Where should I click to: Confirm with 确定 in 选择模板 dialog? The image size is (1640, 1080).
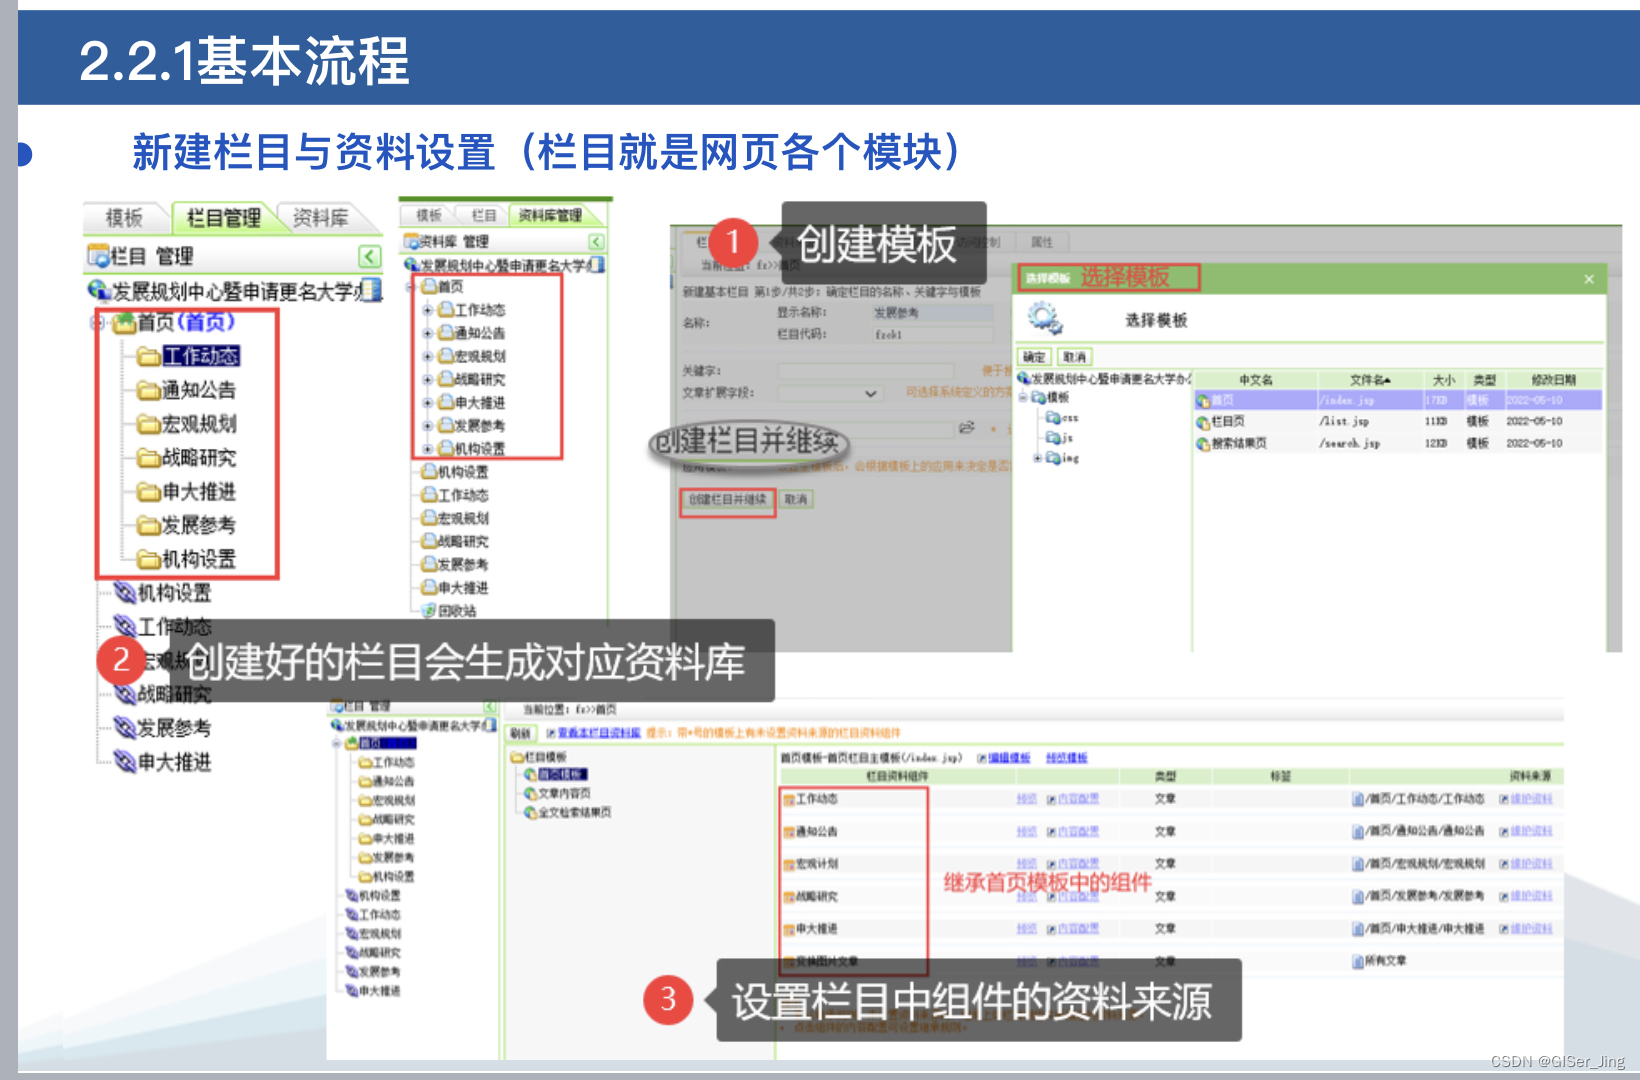click(1035, 357)
